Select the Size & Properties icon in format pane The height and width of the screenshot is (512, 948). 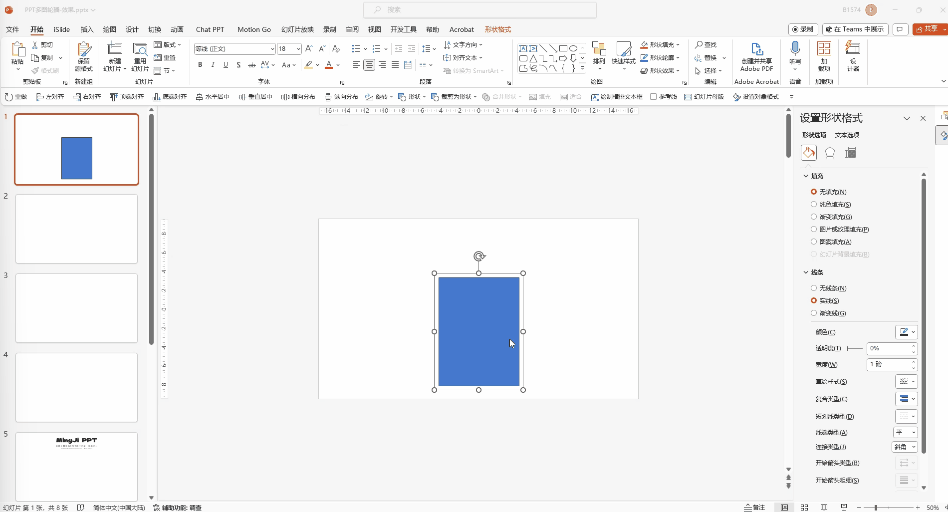851,153
